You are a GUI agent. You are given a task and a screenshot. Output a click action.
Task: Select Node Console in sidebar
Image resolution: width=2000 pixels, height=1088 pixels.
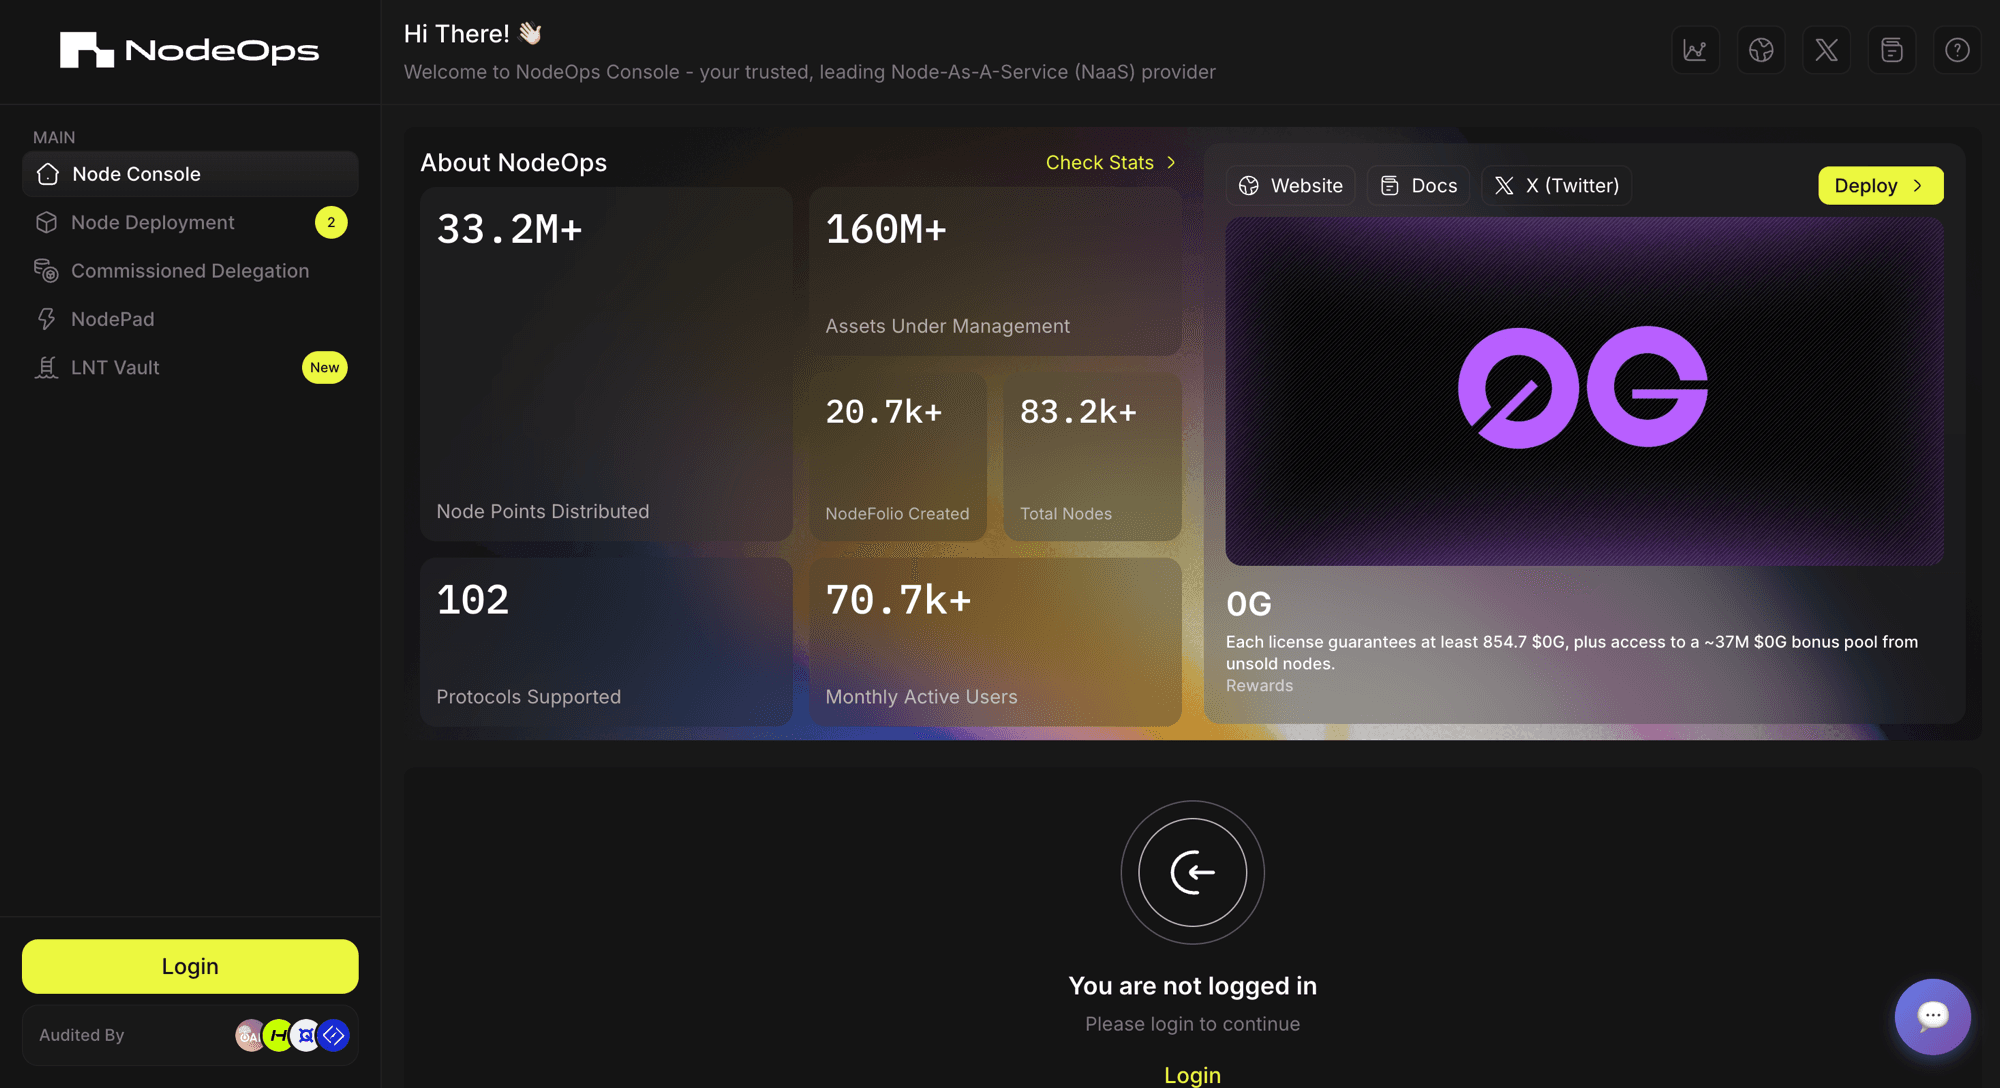pyautogui.click(x=190, y=174)
